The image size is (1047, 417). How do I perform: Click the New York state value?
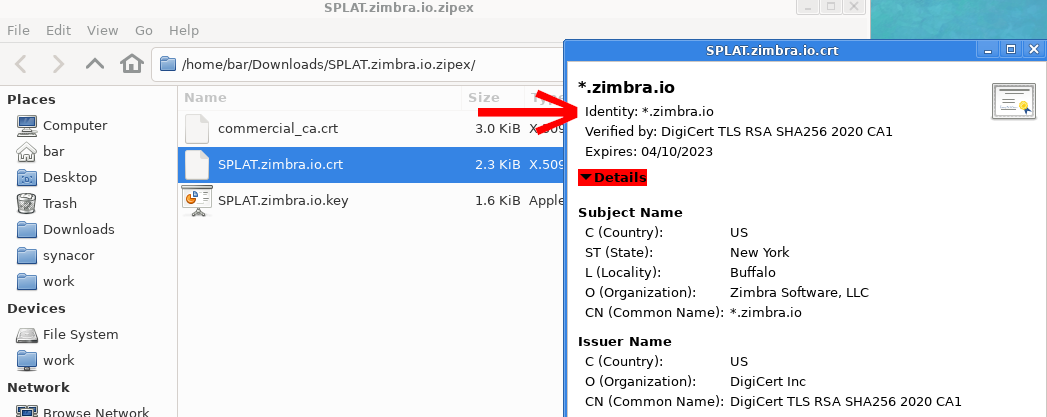click(759, 253)
